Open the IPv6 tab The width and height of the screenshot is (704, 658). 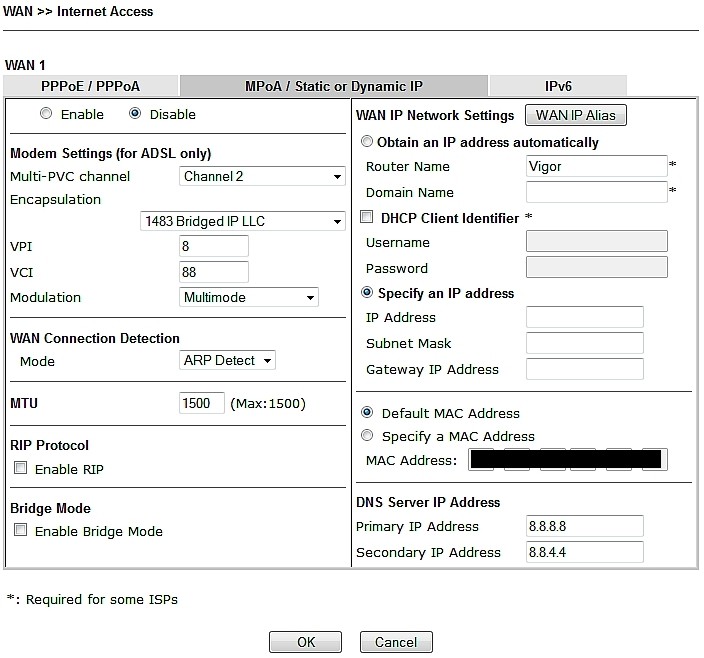(x=558, y=86)
